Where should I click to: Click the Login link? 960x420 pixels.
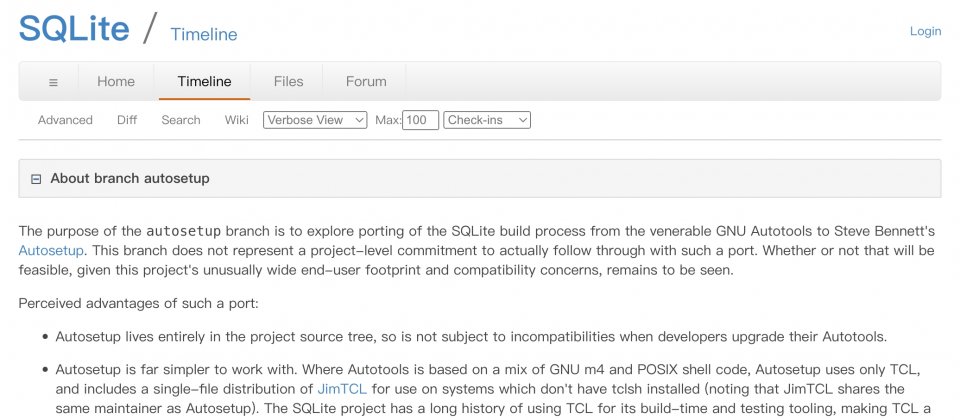tap(925, 31)
